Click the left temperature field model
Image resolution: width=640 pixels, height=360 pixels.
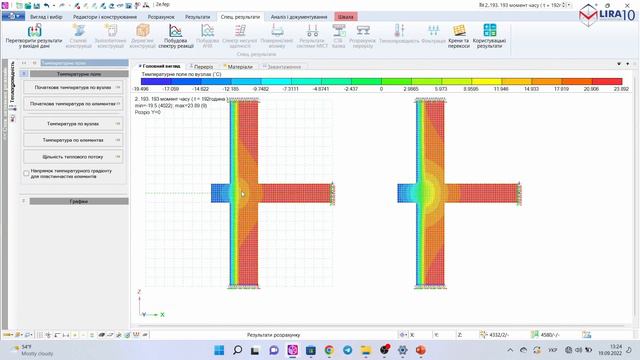[x=272, y=193]
